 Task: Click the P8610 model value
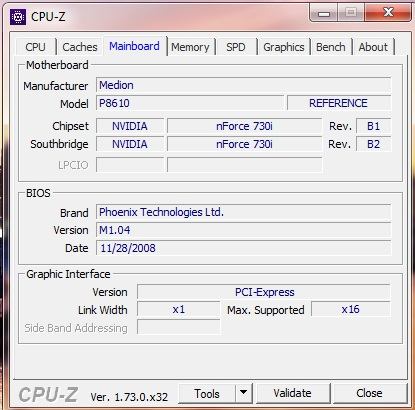[x=190, y=103]
